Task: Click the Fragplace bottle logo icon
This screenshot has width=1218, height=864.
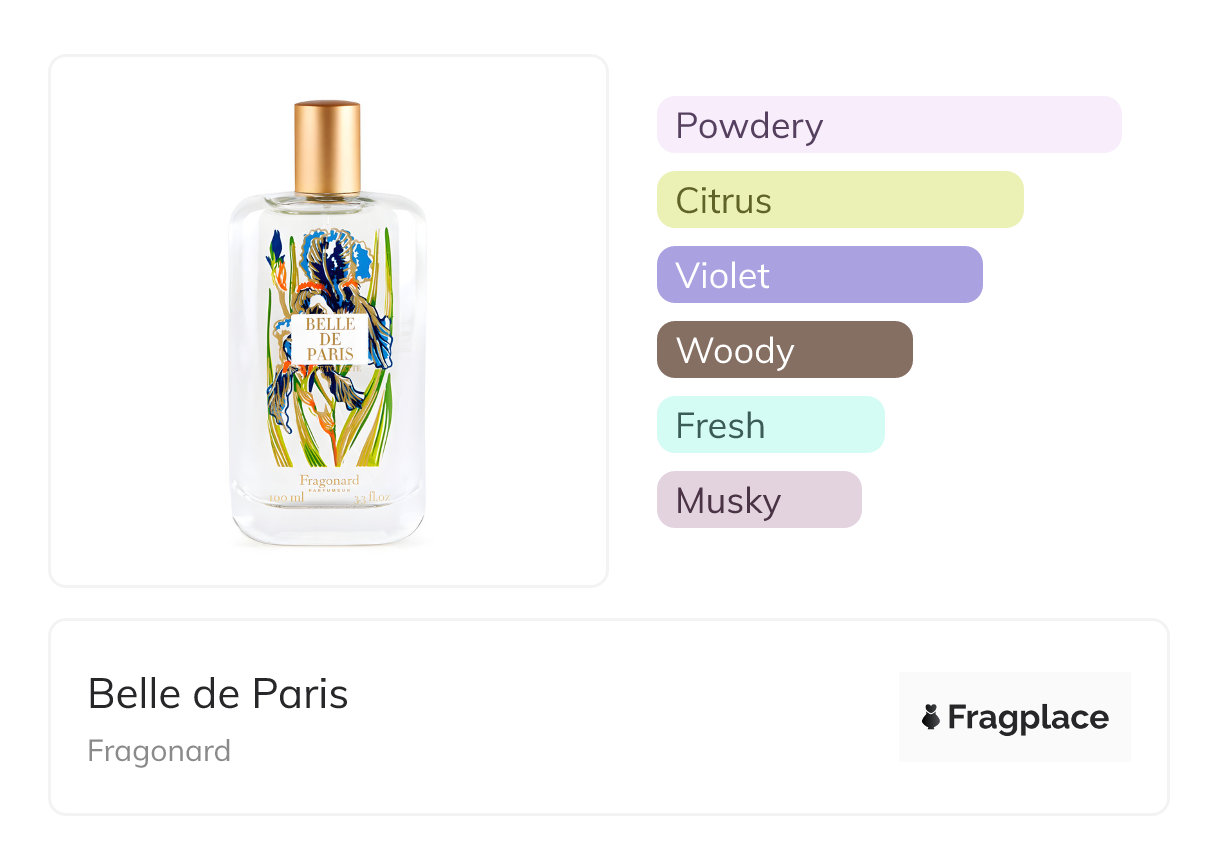Action: (x=931, y=717)
